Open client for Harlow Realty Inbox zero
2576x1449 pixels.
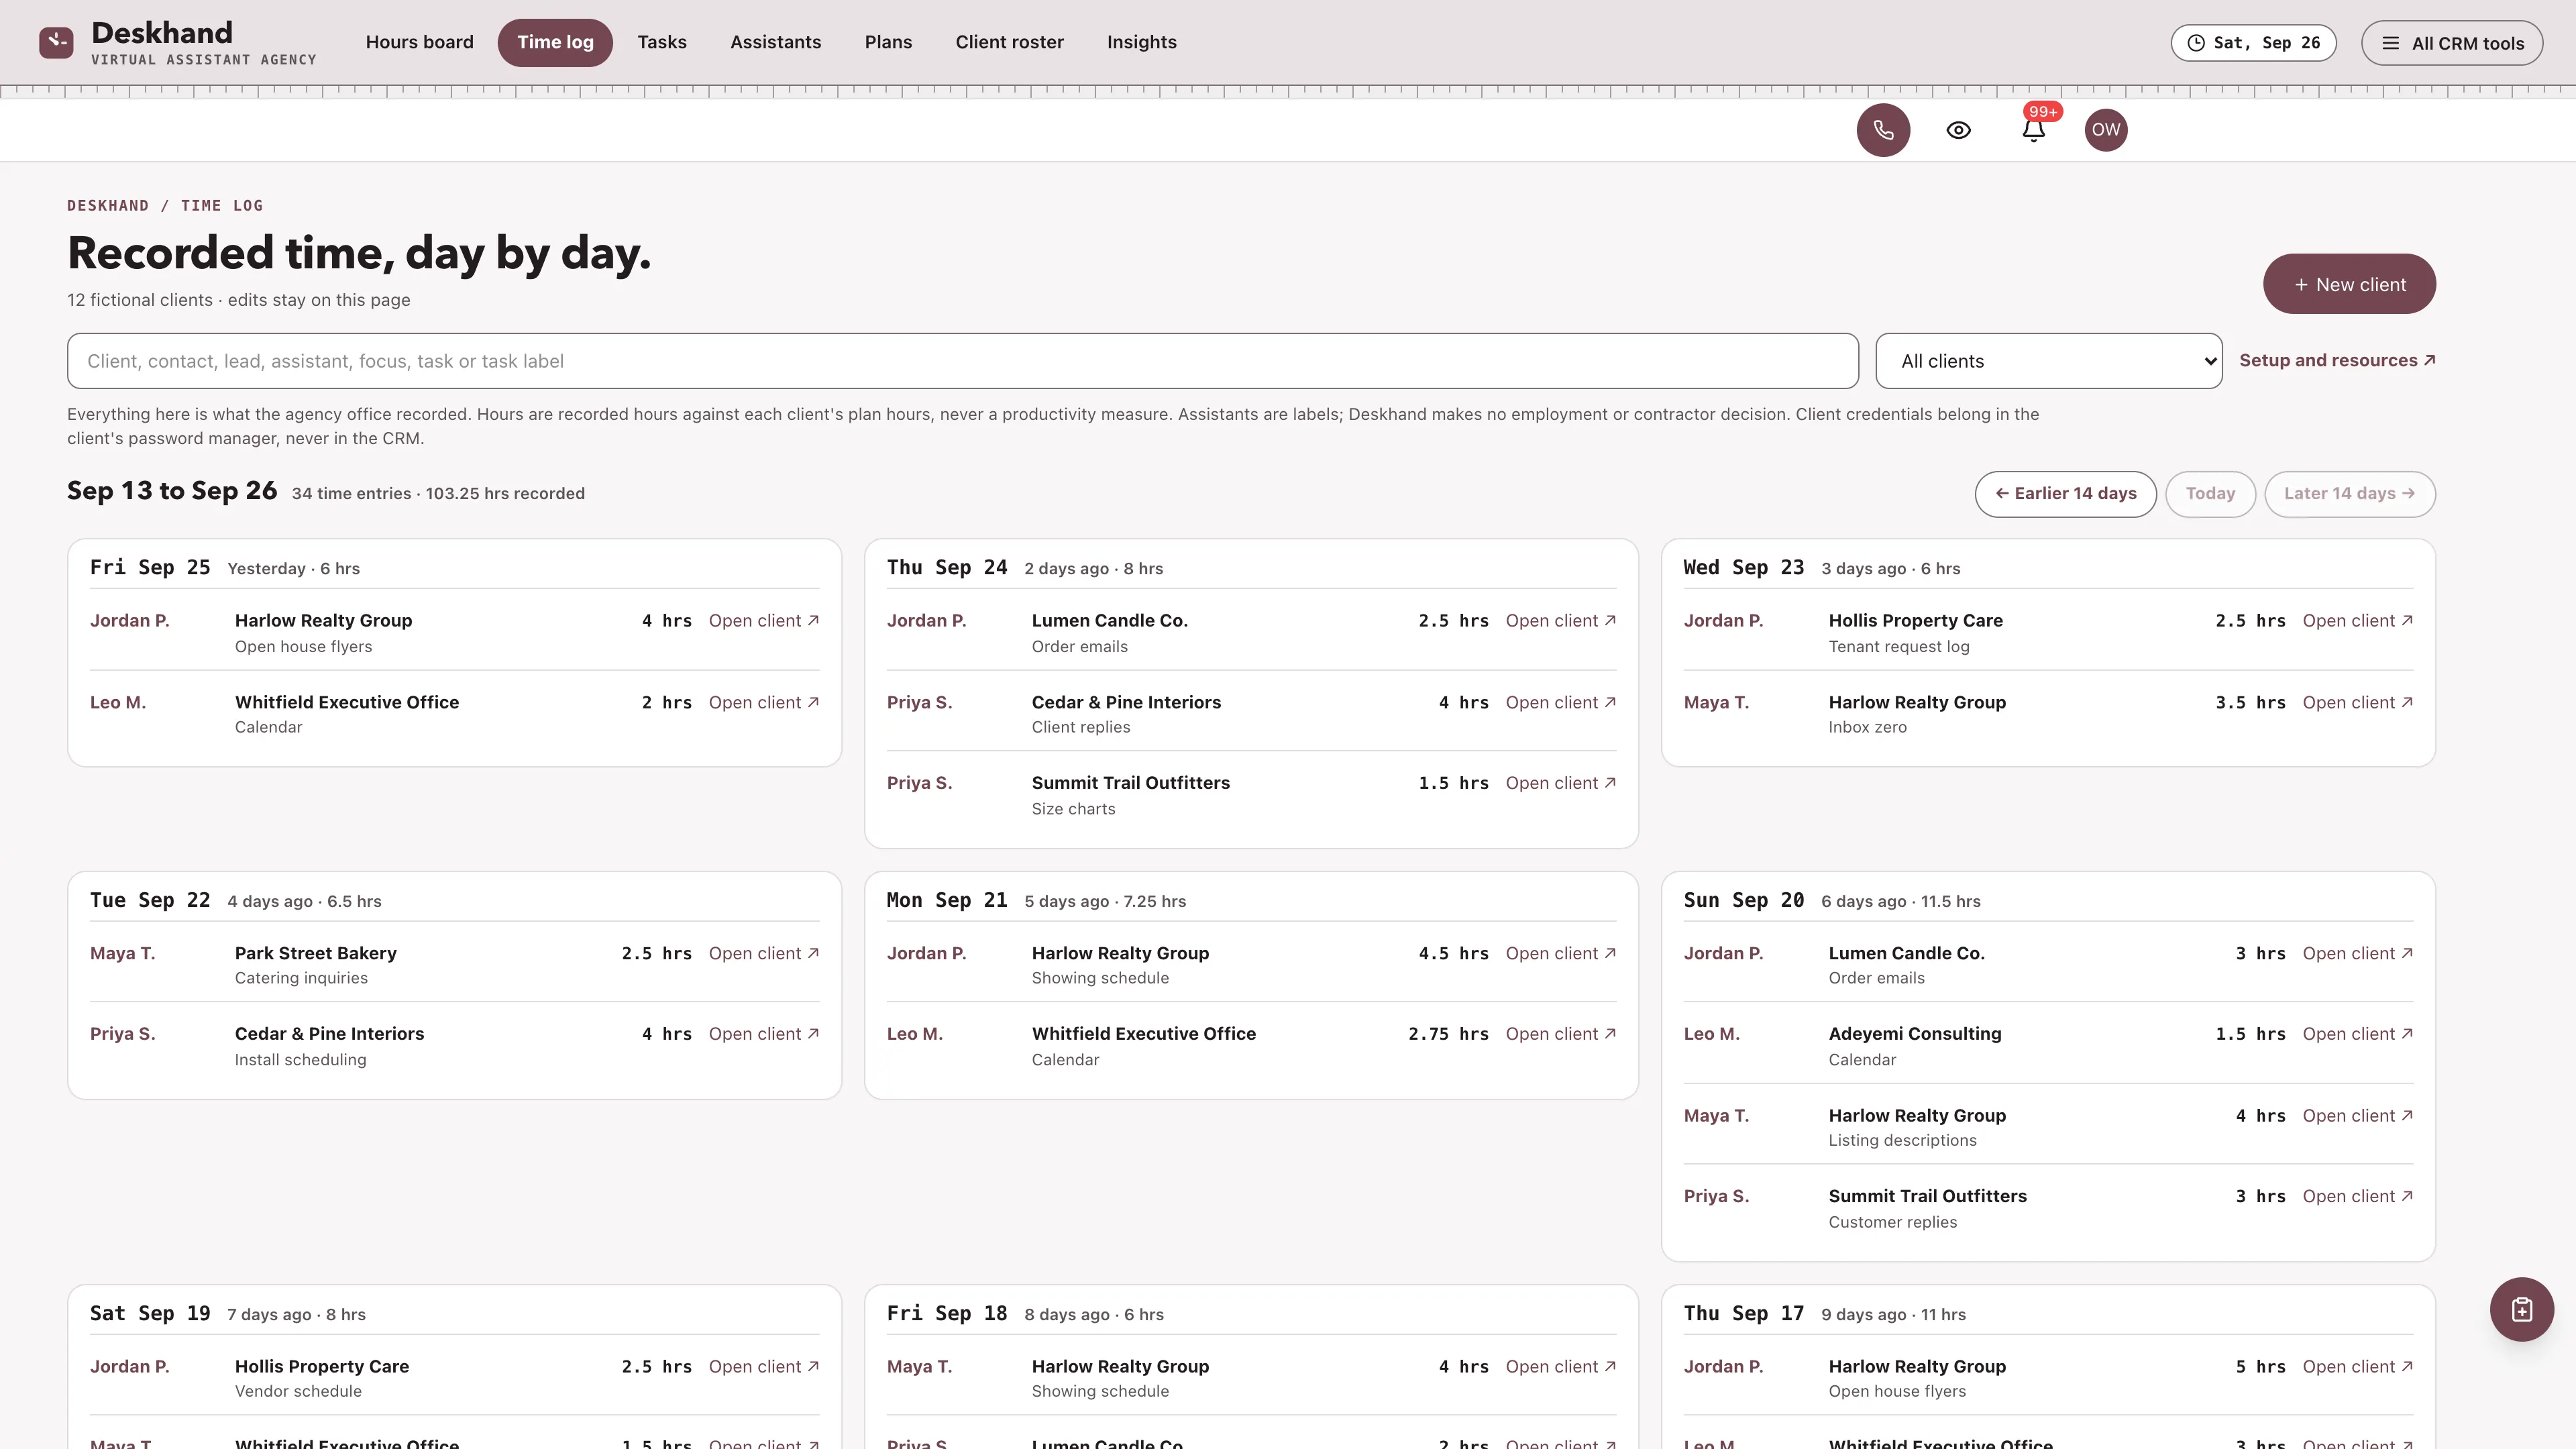coord(2357,703)
